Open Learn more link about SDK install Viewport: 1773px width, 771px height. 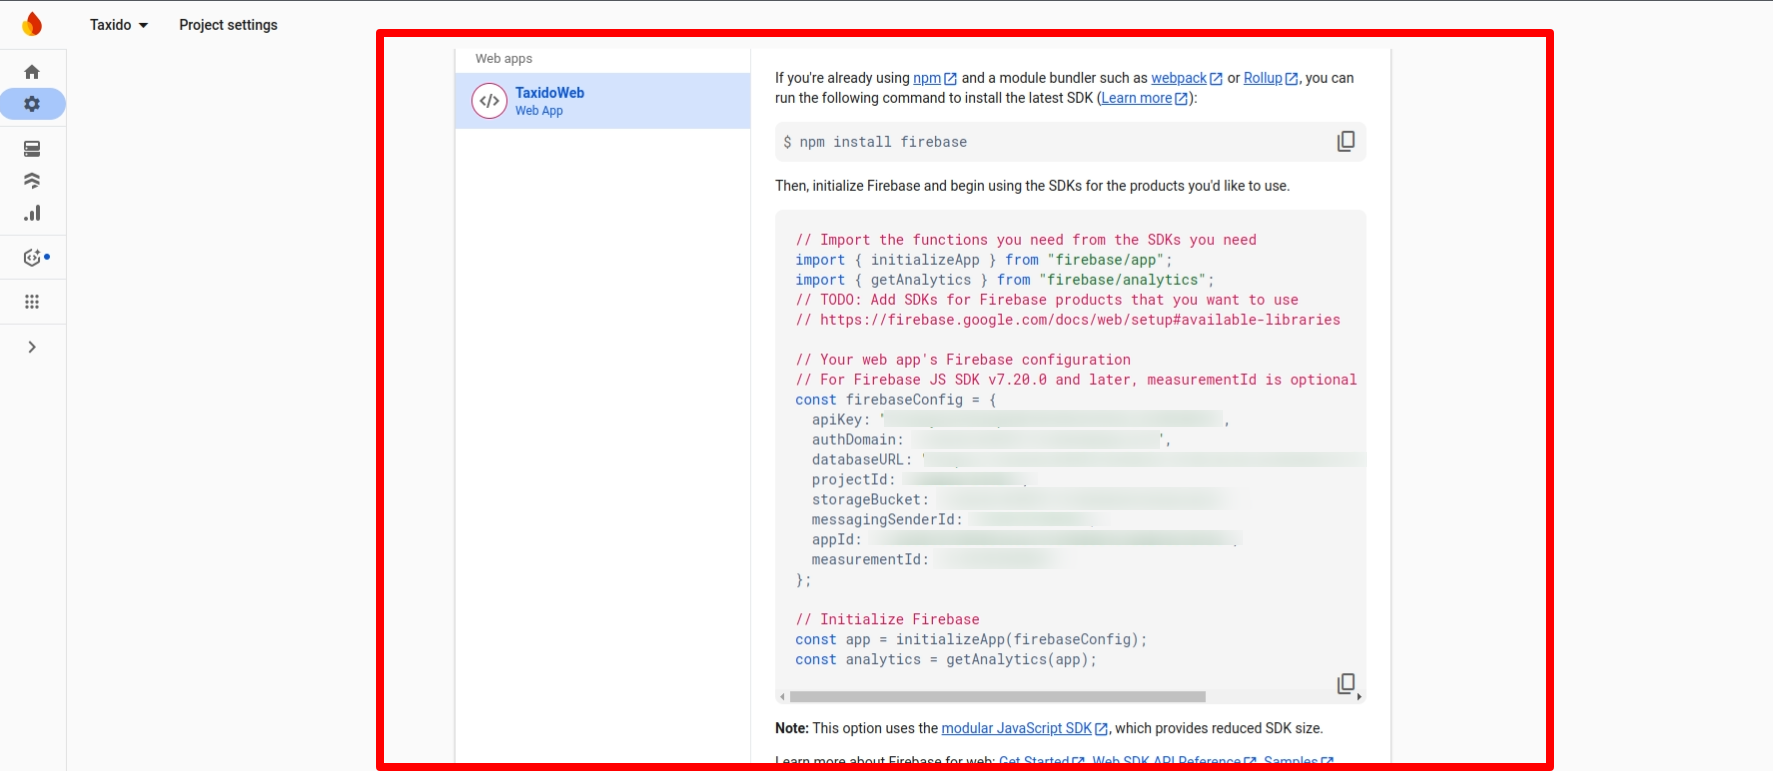[x=1136, y=98]
